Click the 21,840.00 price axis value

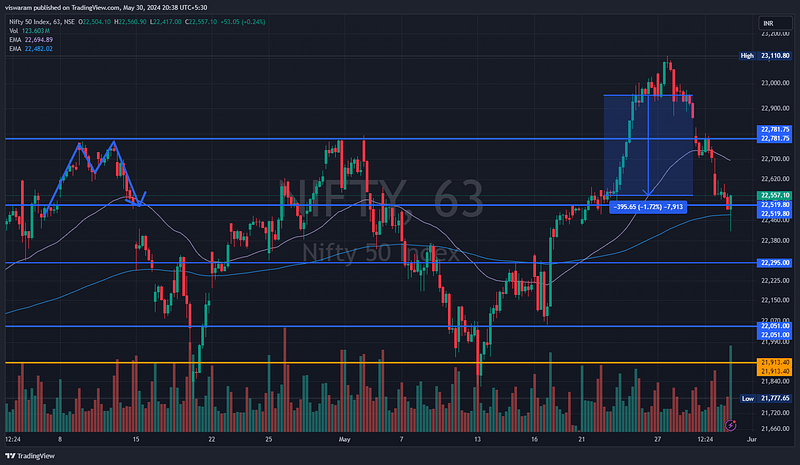(775, 381)
